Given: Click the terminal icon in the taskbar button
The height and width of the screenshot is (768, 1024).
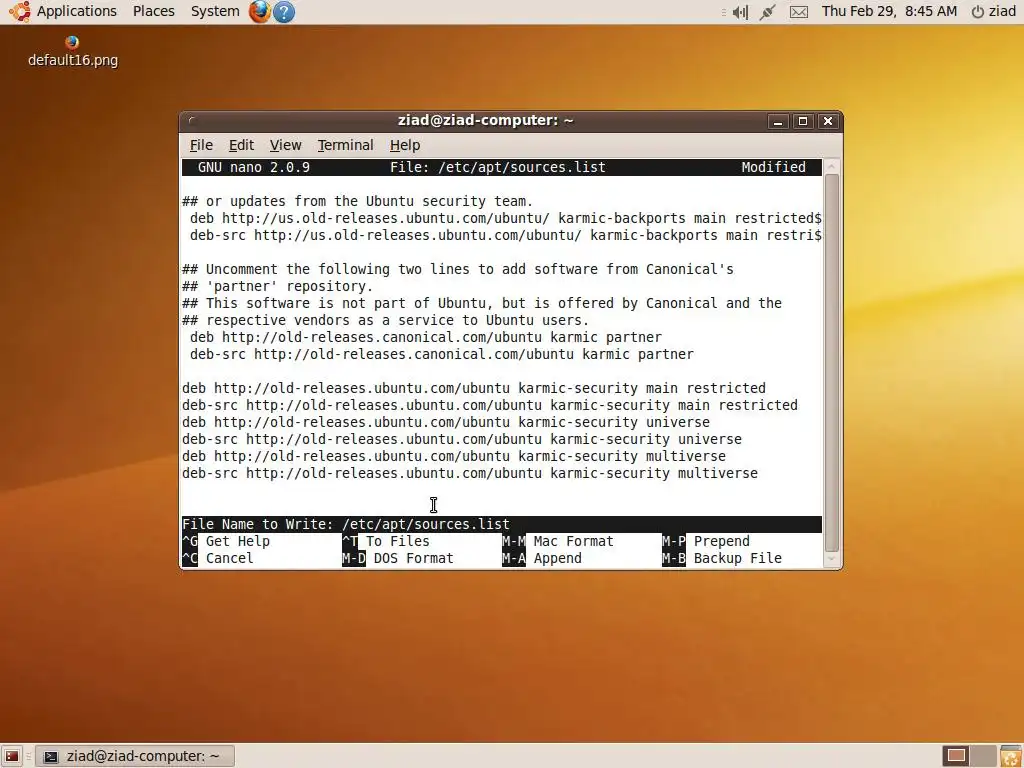Looking at the screenshot, I should pyautogui.click(x=50, y=756).
